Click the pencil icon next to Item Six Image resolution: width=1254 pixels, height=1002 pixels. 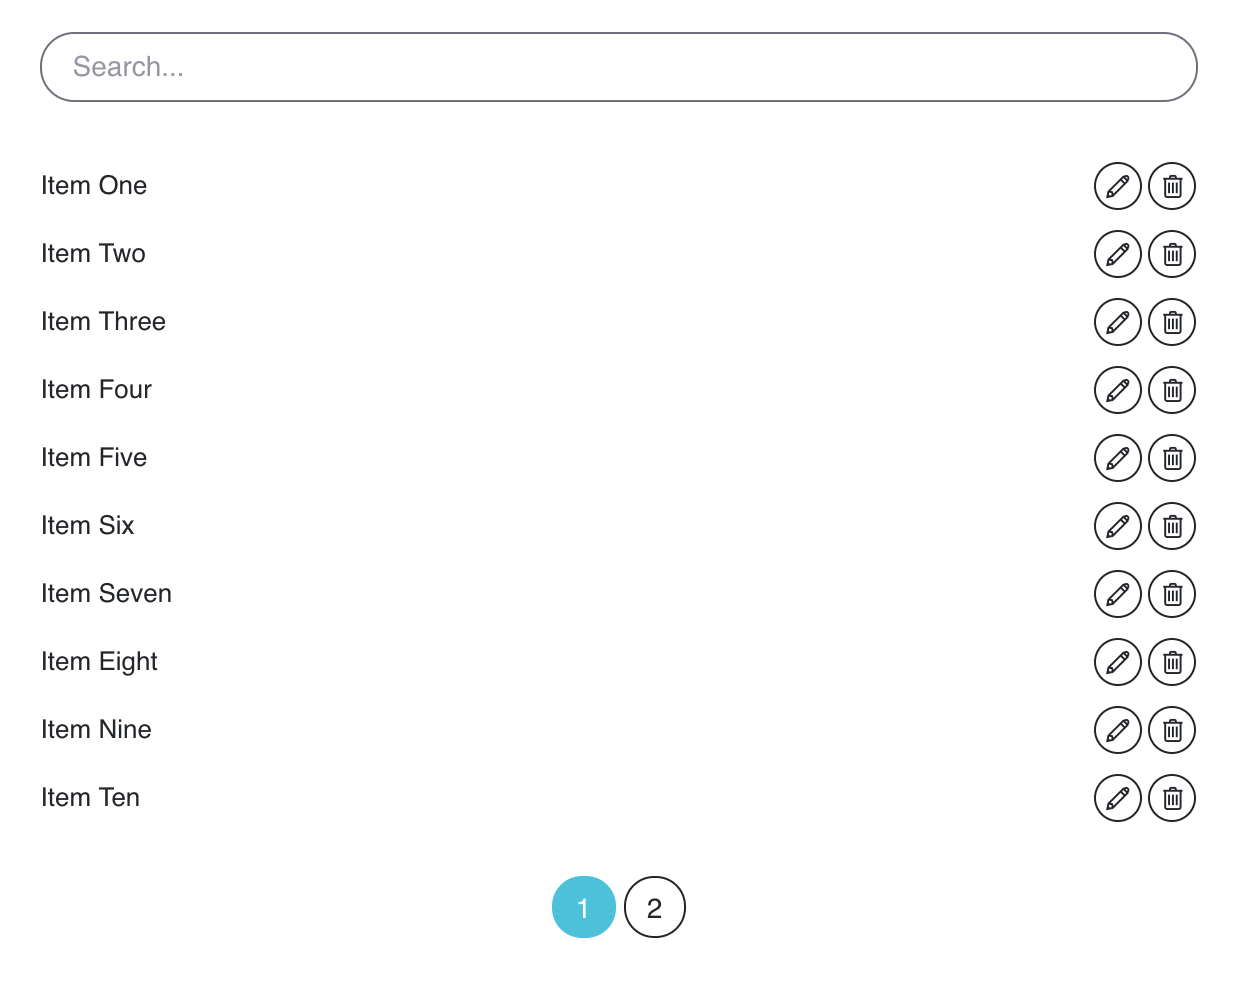(x=1117, y=526)
